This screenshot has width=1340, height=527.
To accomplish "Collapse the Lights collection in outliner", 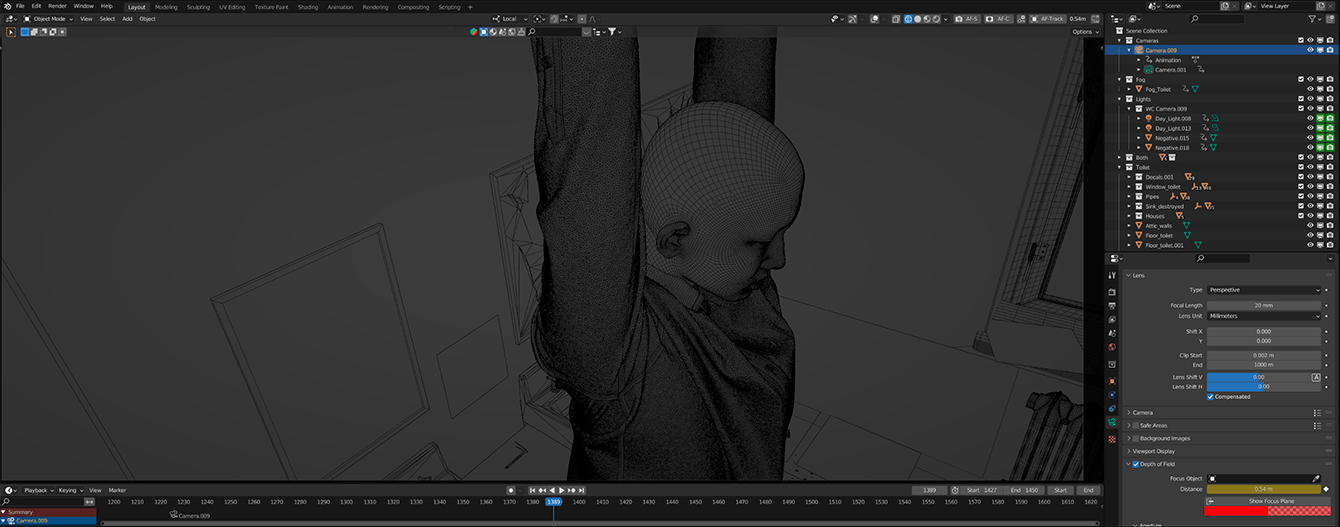I will point(1121,99).
